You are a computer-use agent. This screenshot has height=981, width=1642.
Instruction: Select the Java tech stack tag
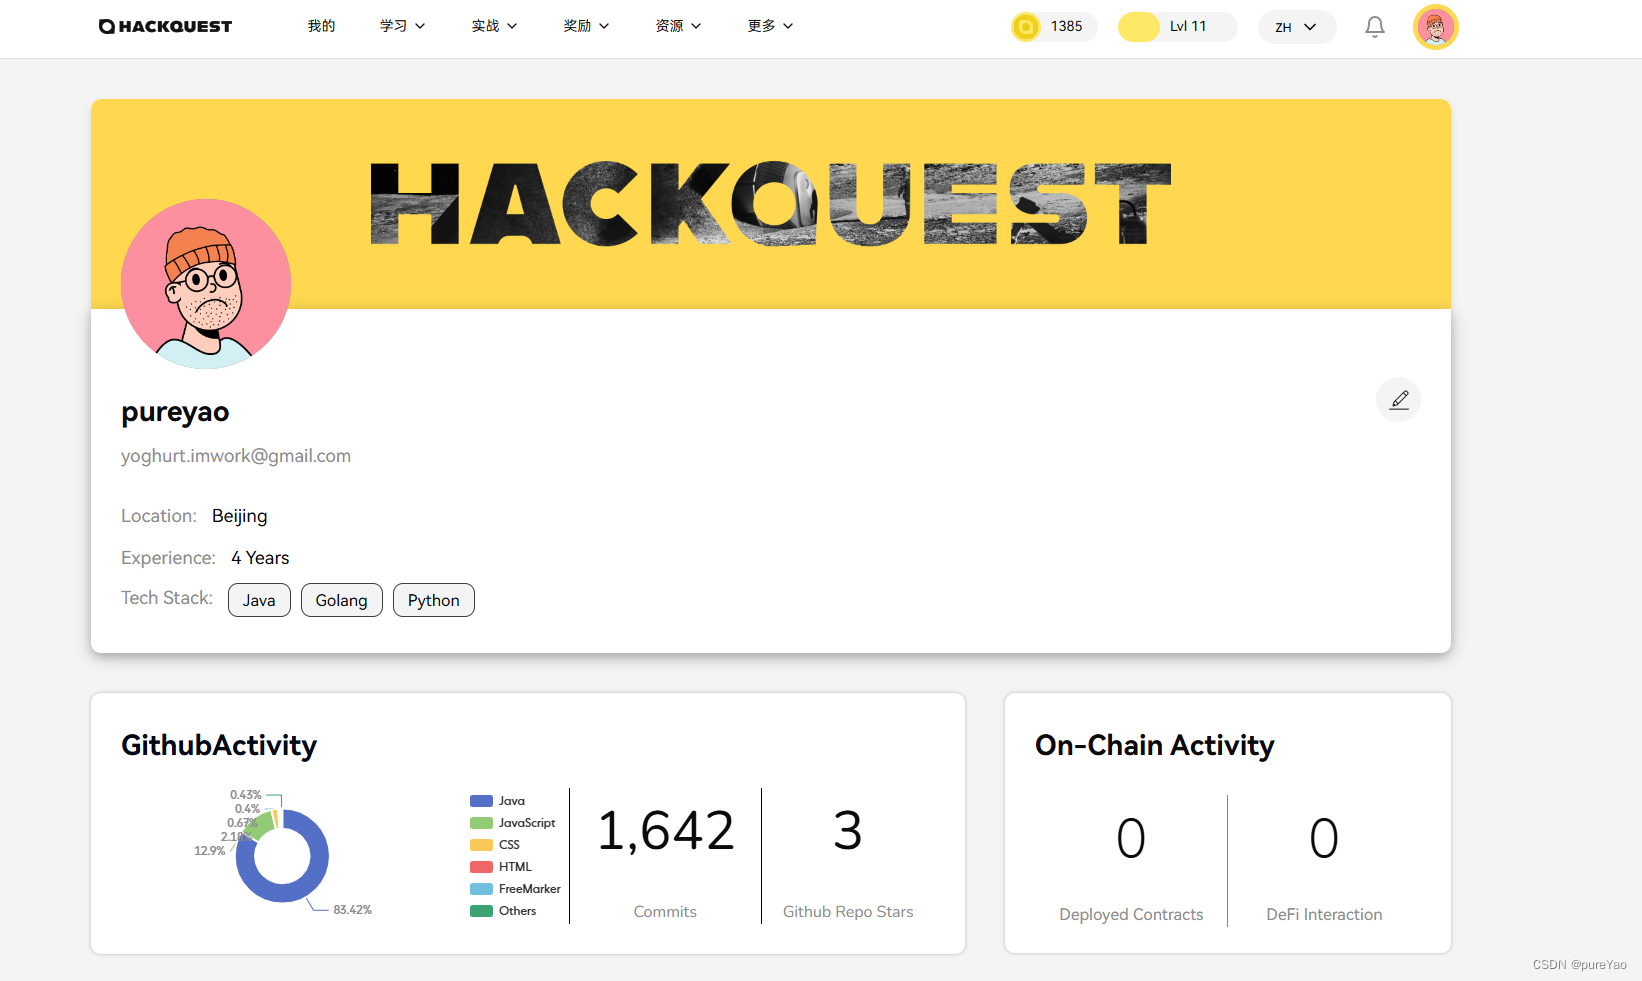click(x=259, y=600)
